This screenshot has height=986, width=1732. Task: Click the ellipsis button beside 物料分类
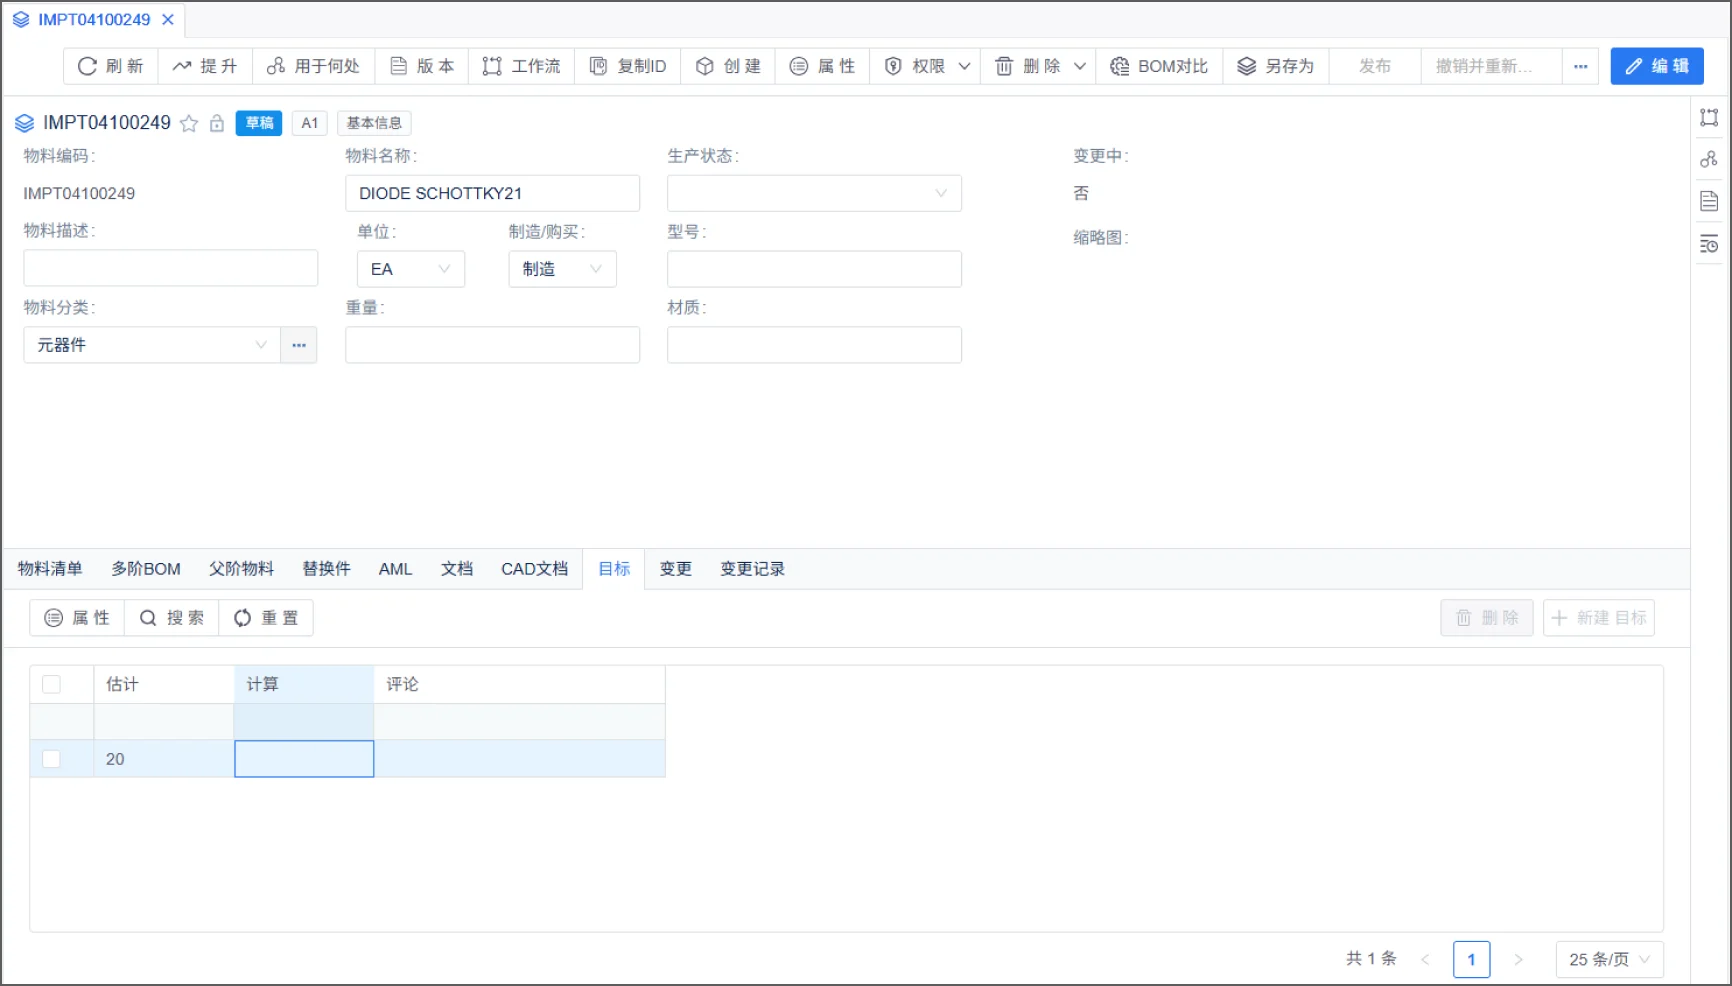pos(299,345)
